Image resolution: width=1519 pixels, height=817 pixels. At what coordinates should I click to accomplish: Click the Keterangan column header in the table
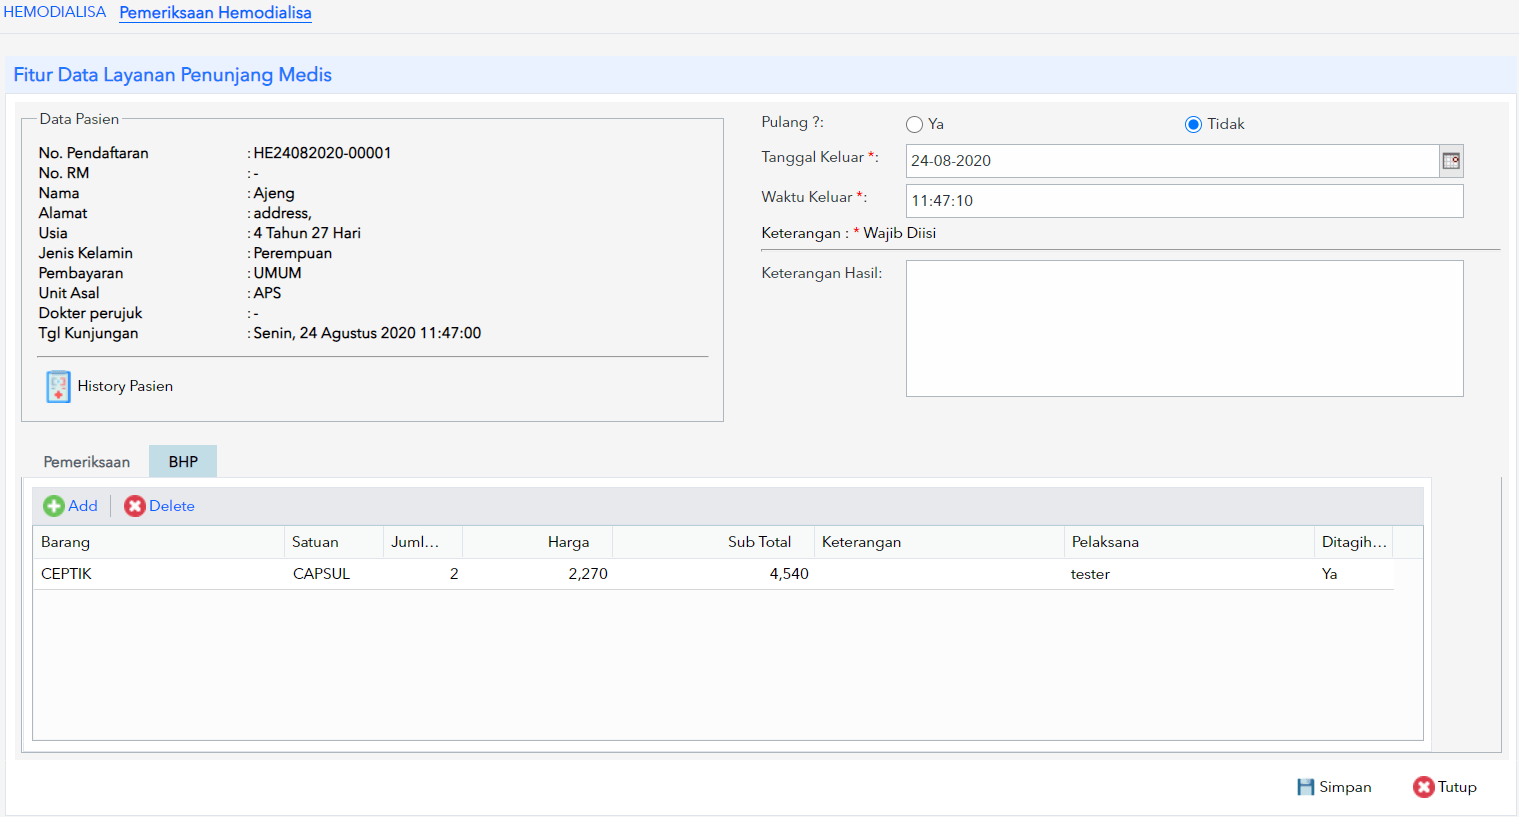(939, 542)
